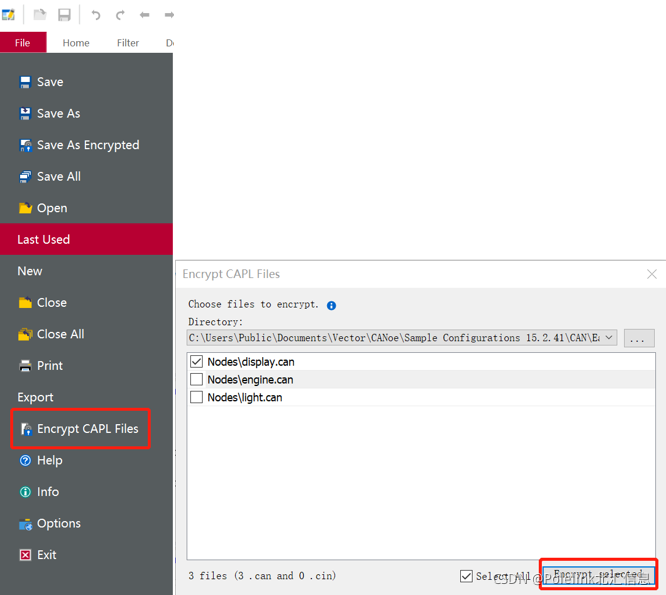Screen dimensions: 666x595
Task: Choose Save As Encrypted menu entry
Action: [x=86, y=145]
